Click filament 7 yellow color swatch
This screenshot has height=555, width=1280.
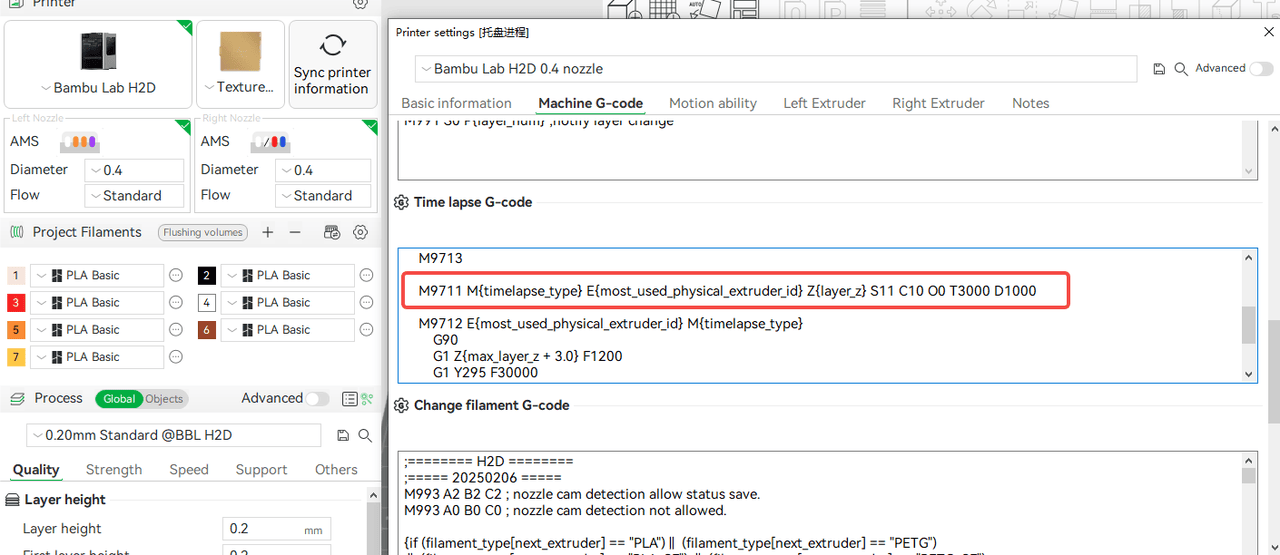[16, 357]
